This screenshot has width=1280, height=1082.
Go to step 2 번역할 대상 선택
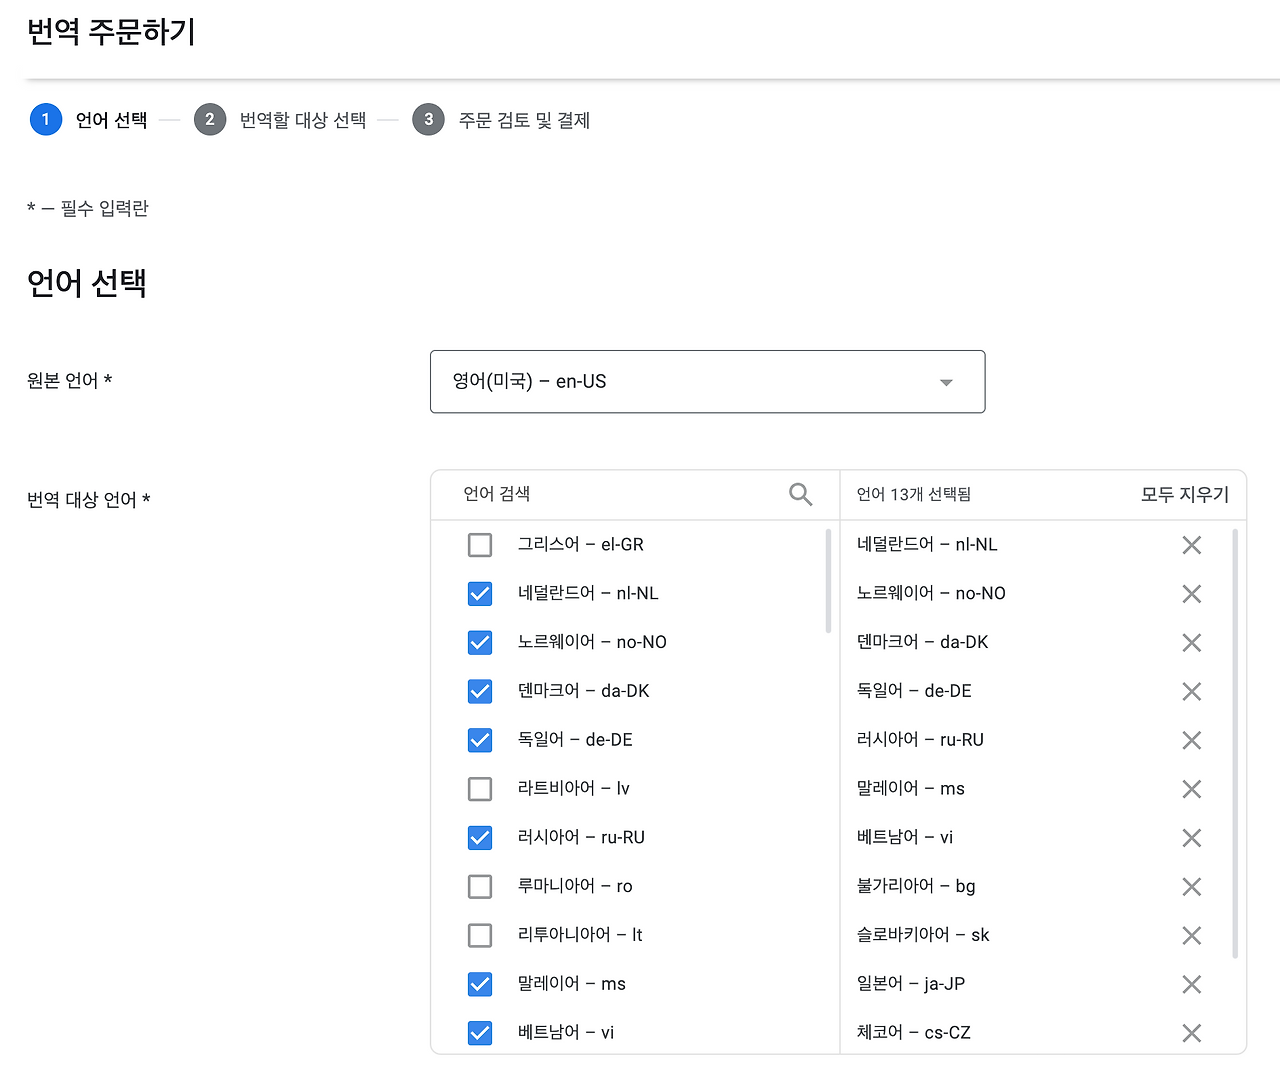pyautogui.click(x=280, y=120)
